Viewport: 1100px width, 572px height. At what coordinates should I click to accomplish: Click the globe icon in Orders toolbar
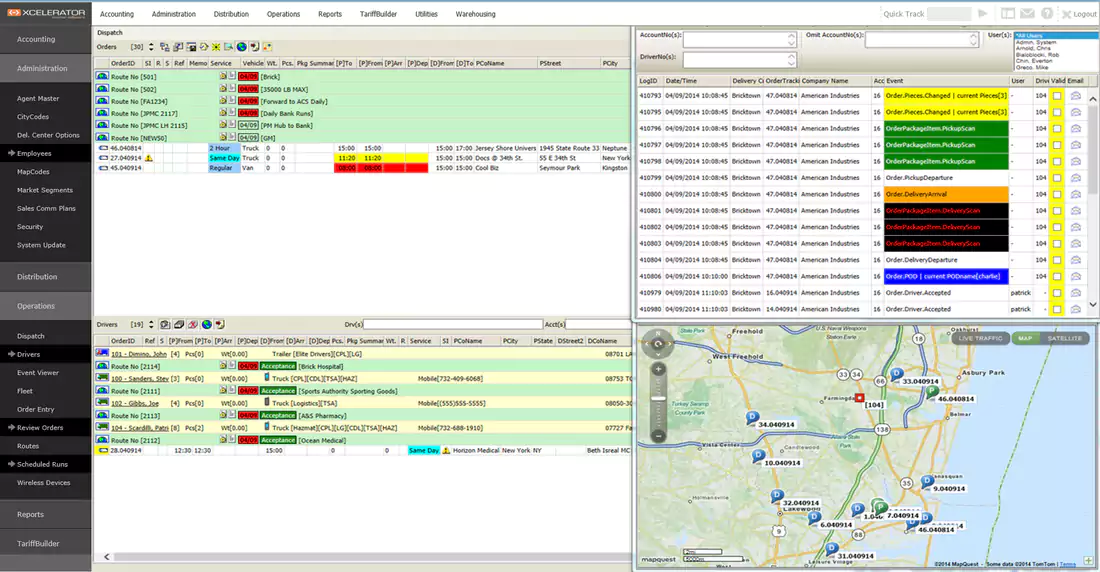pyautogui.click(x=241, y=47)
